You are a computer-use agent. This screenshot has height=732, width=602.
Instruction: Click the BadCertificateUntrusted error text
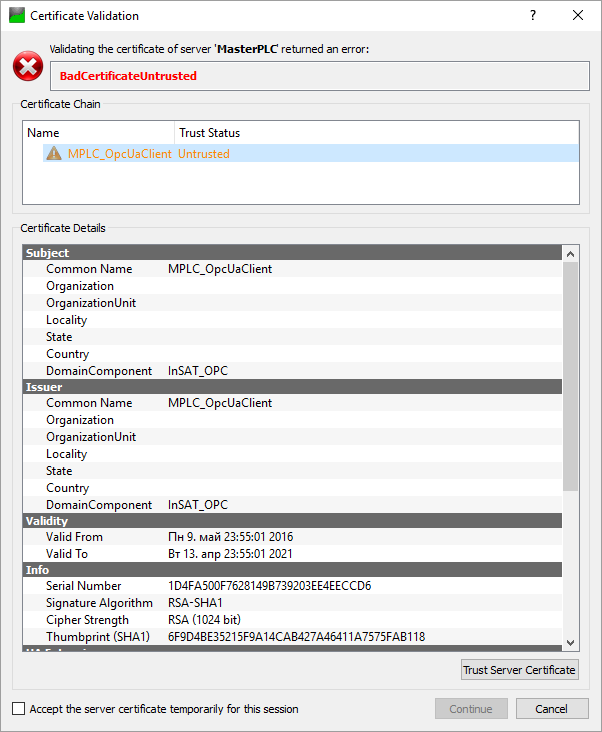128,76
